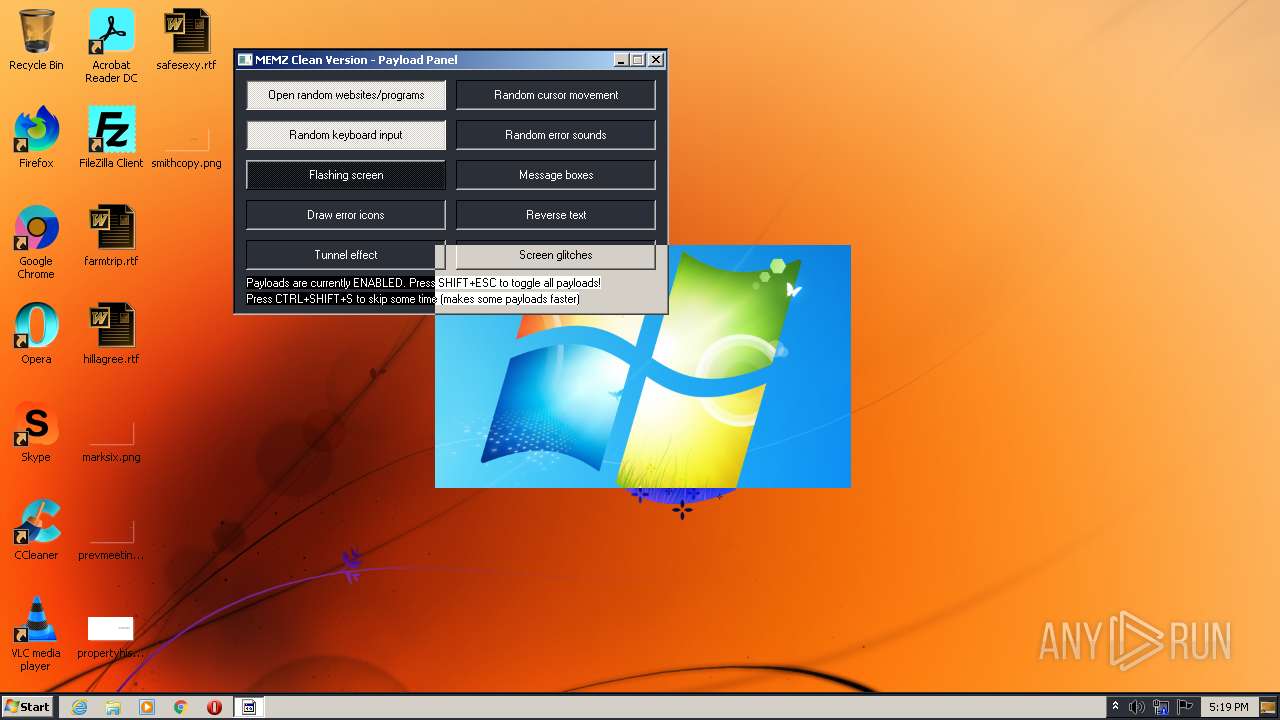Launch the Opera desktop shortcut
The width and height of the screenshot is (1280, 720).
pos(36,334)
